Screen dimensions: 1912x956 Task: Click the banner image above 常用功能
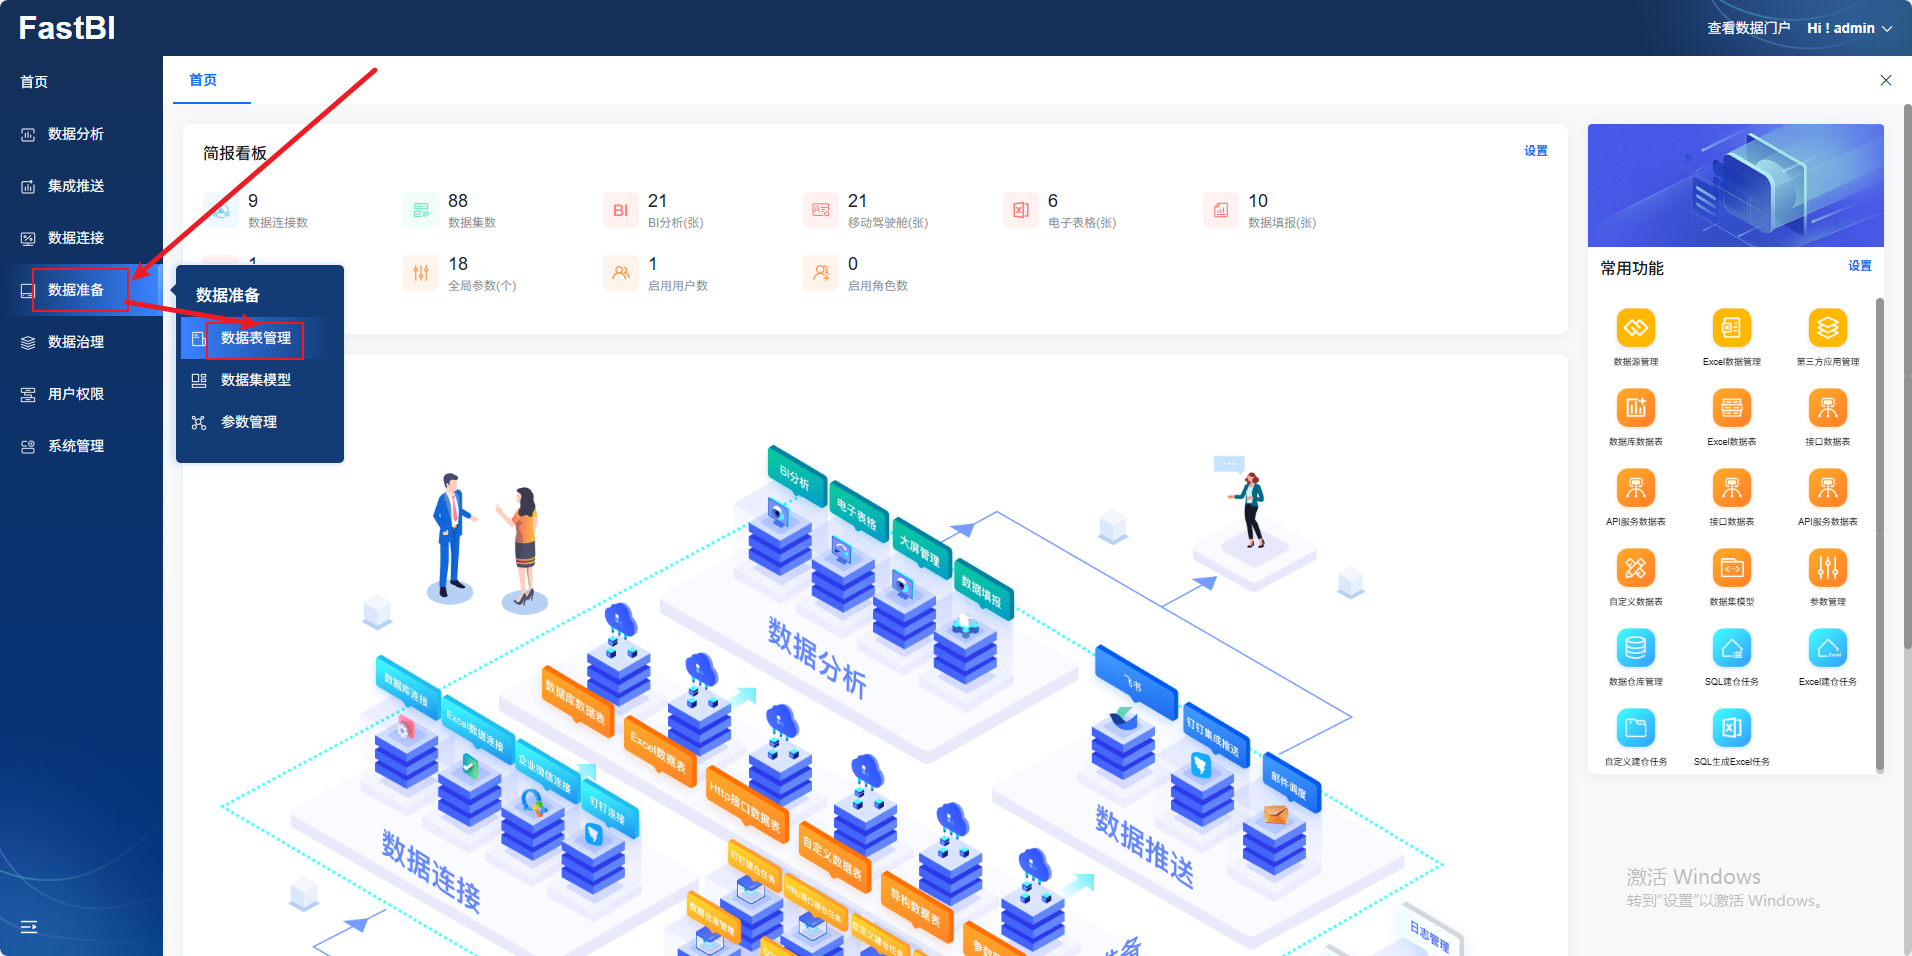[x=1735, y=185]
